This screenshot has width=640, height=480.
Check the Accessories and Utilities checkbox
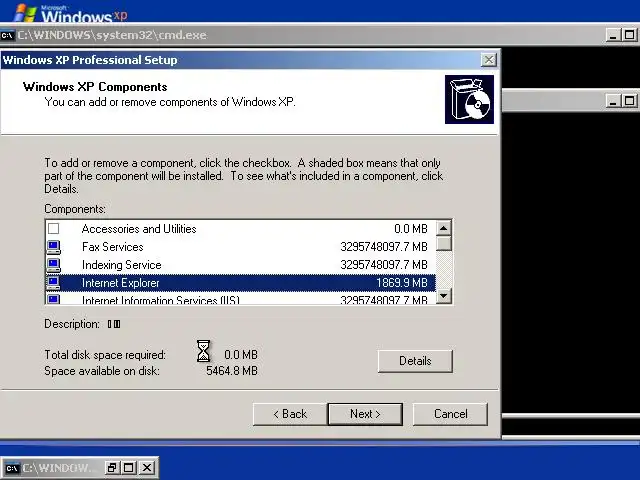[x=53, y=229]
